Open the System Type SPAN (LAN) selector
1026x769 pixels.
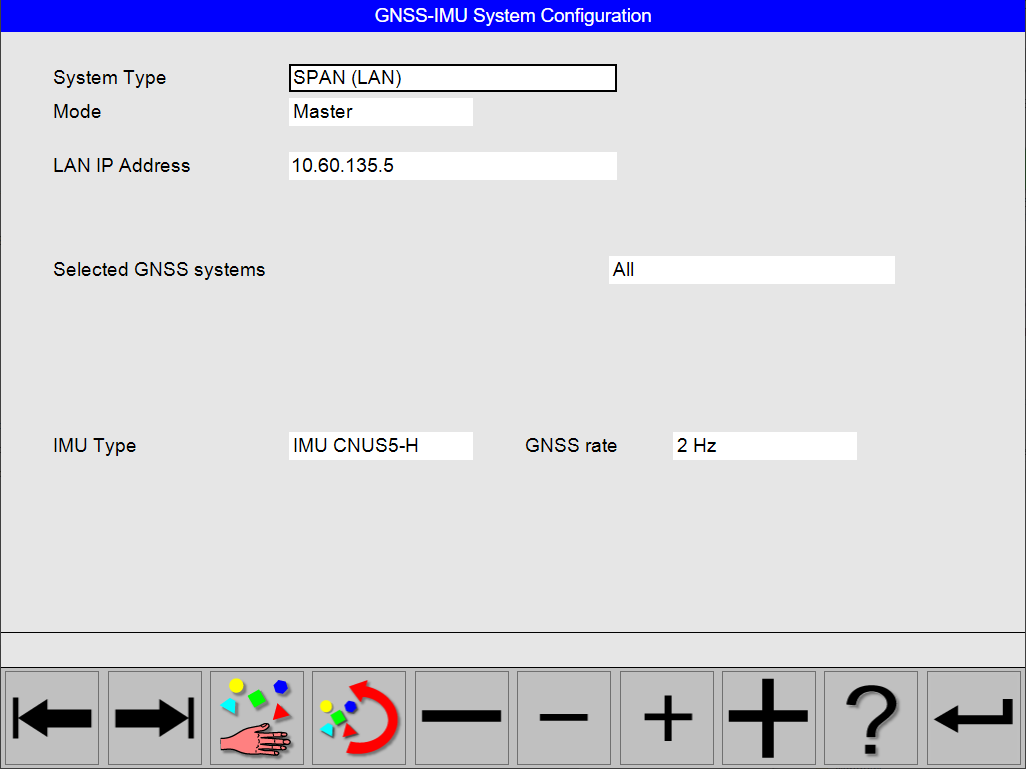(452, 77)
